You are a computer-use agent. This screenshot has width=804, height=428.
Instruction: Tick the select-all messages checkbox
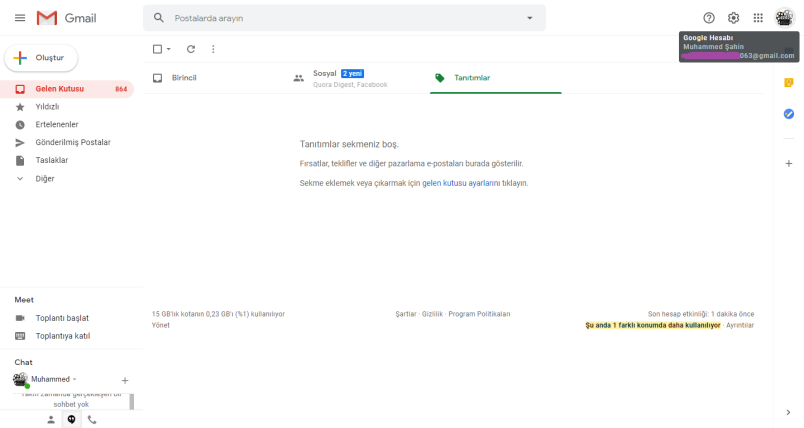point(157,49)
